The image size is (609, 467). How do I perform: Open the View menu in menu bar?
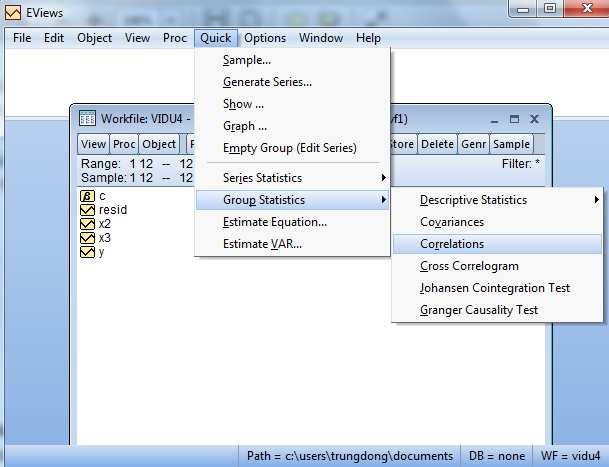tap(137, 38)
